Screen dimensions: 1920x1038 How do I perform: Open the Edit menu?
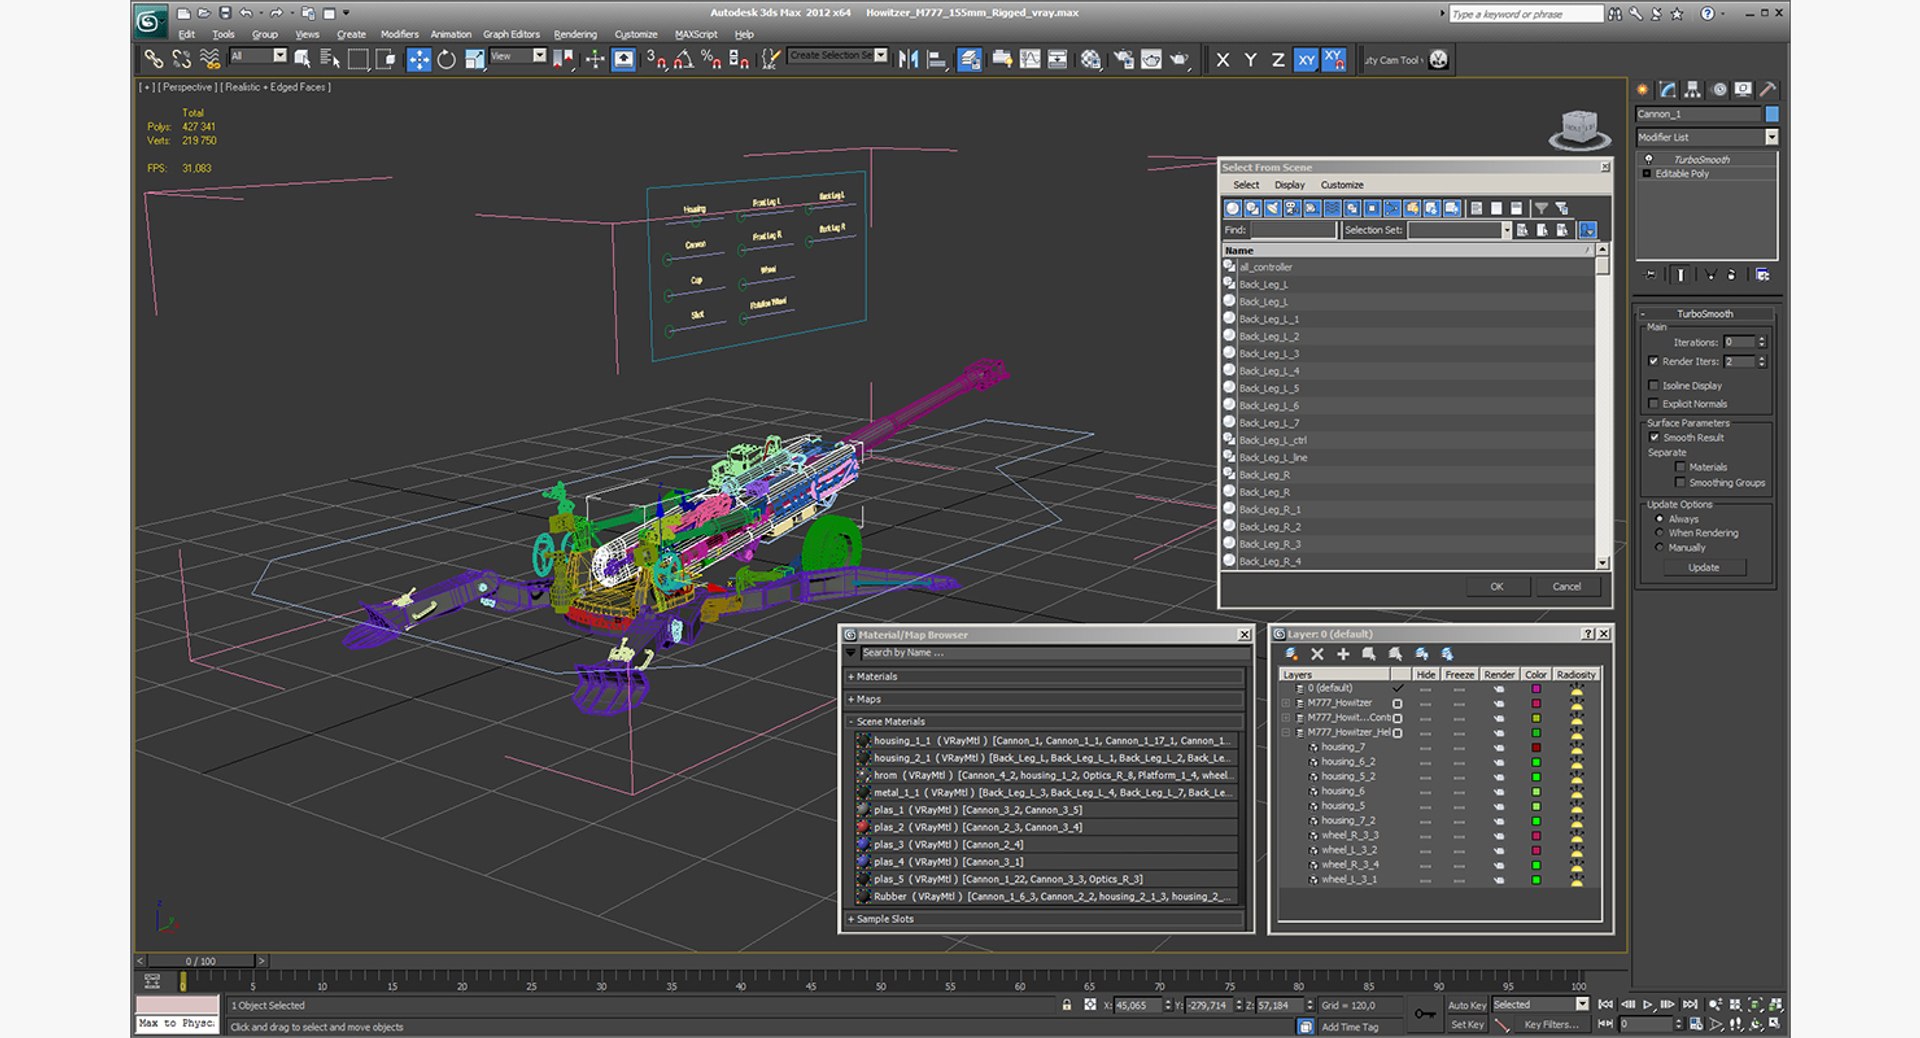pos(187,34)
